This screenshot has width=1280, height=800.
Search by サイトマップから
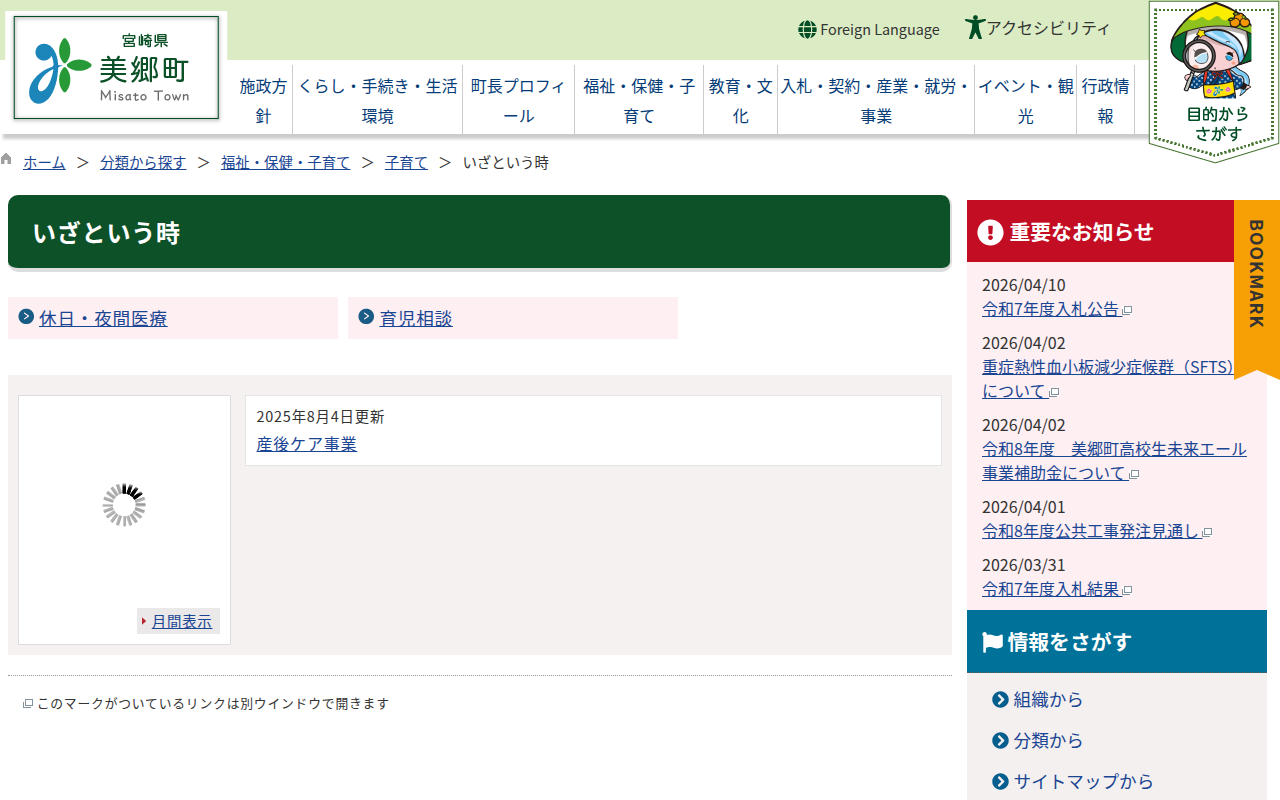click(x=1083, y=782)
